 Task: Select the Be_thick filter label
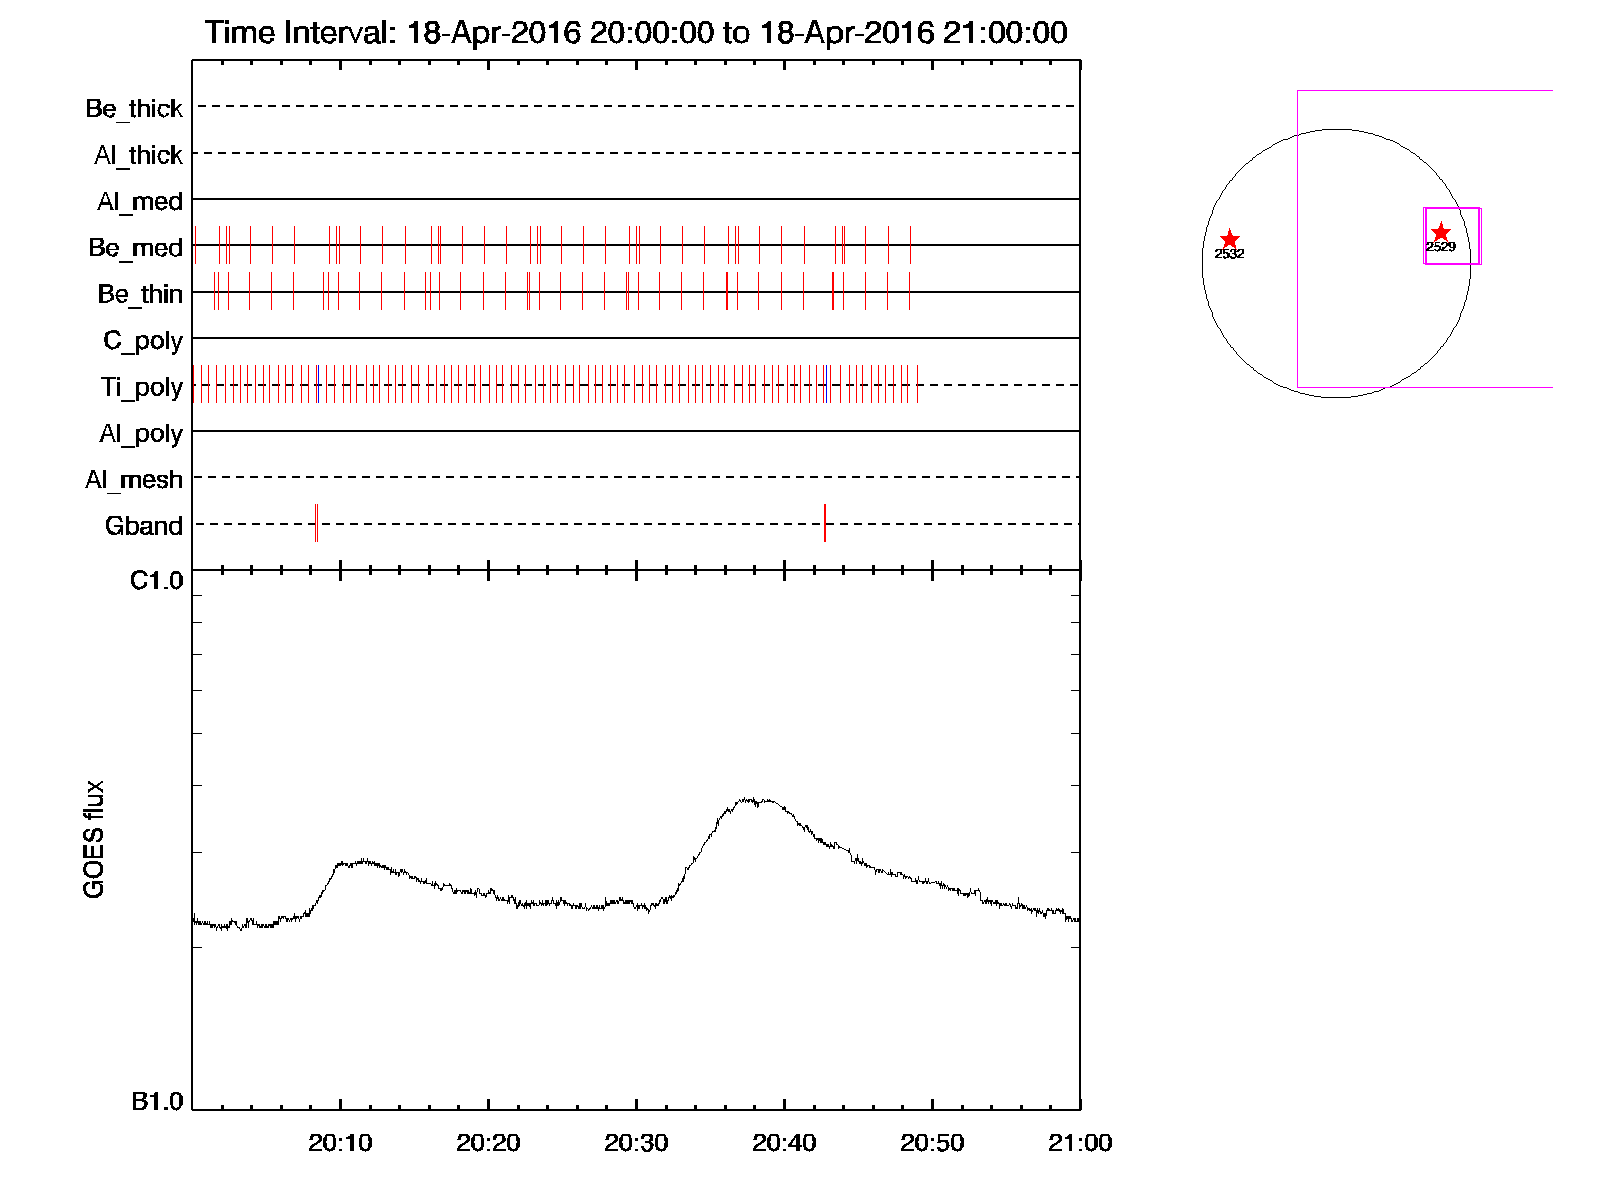pyautogui.click(x=134, y=108)
